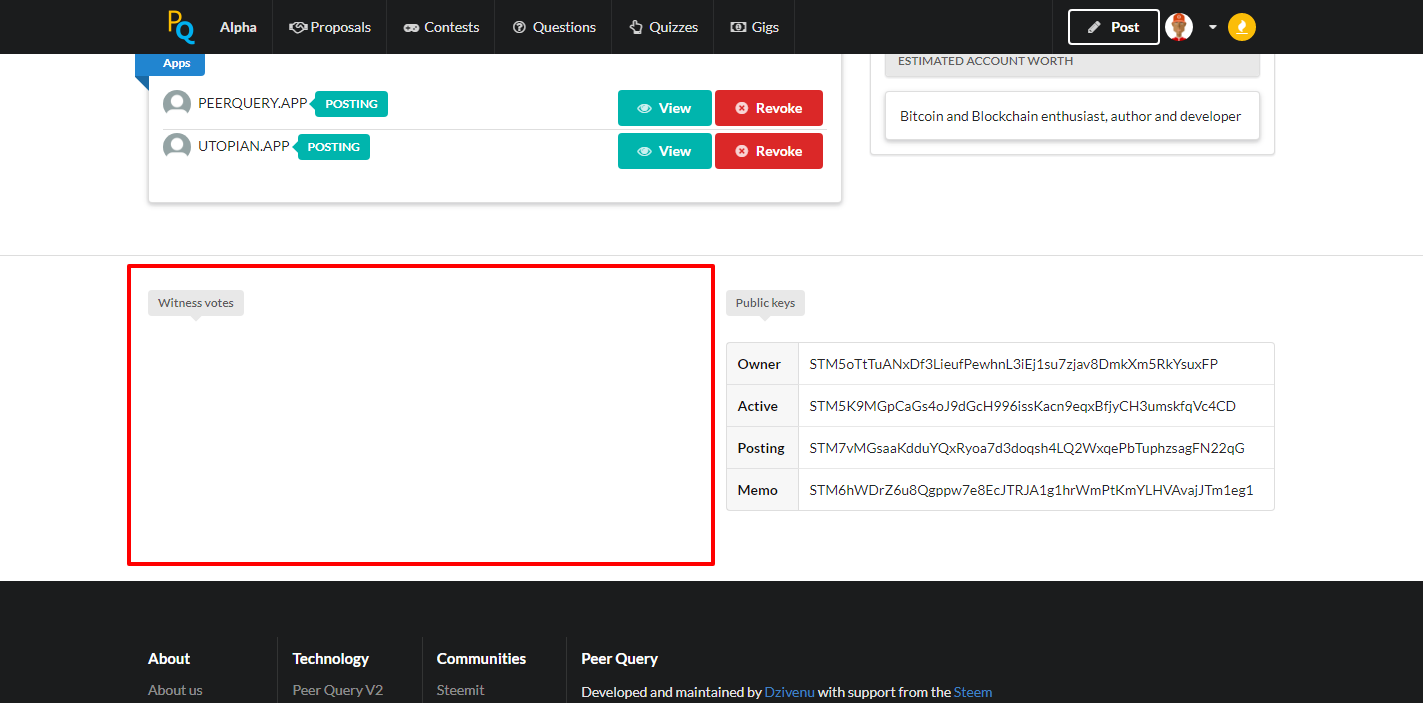Click UTOPIAN.APP name text
The width and height of the screenshot is (1423, 703).
pos(244,146)
